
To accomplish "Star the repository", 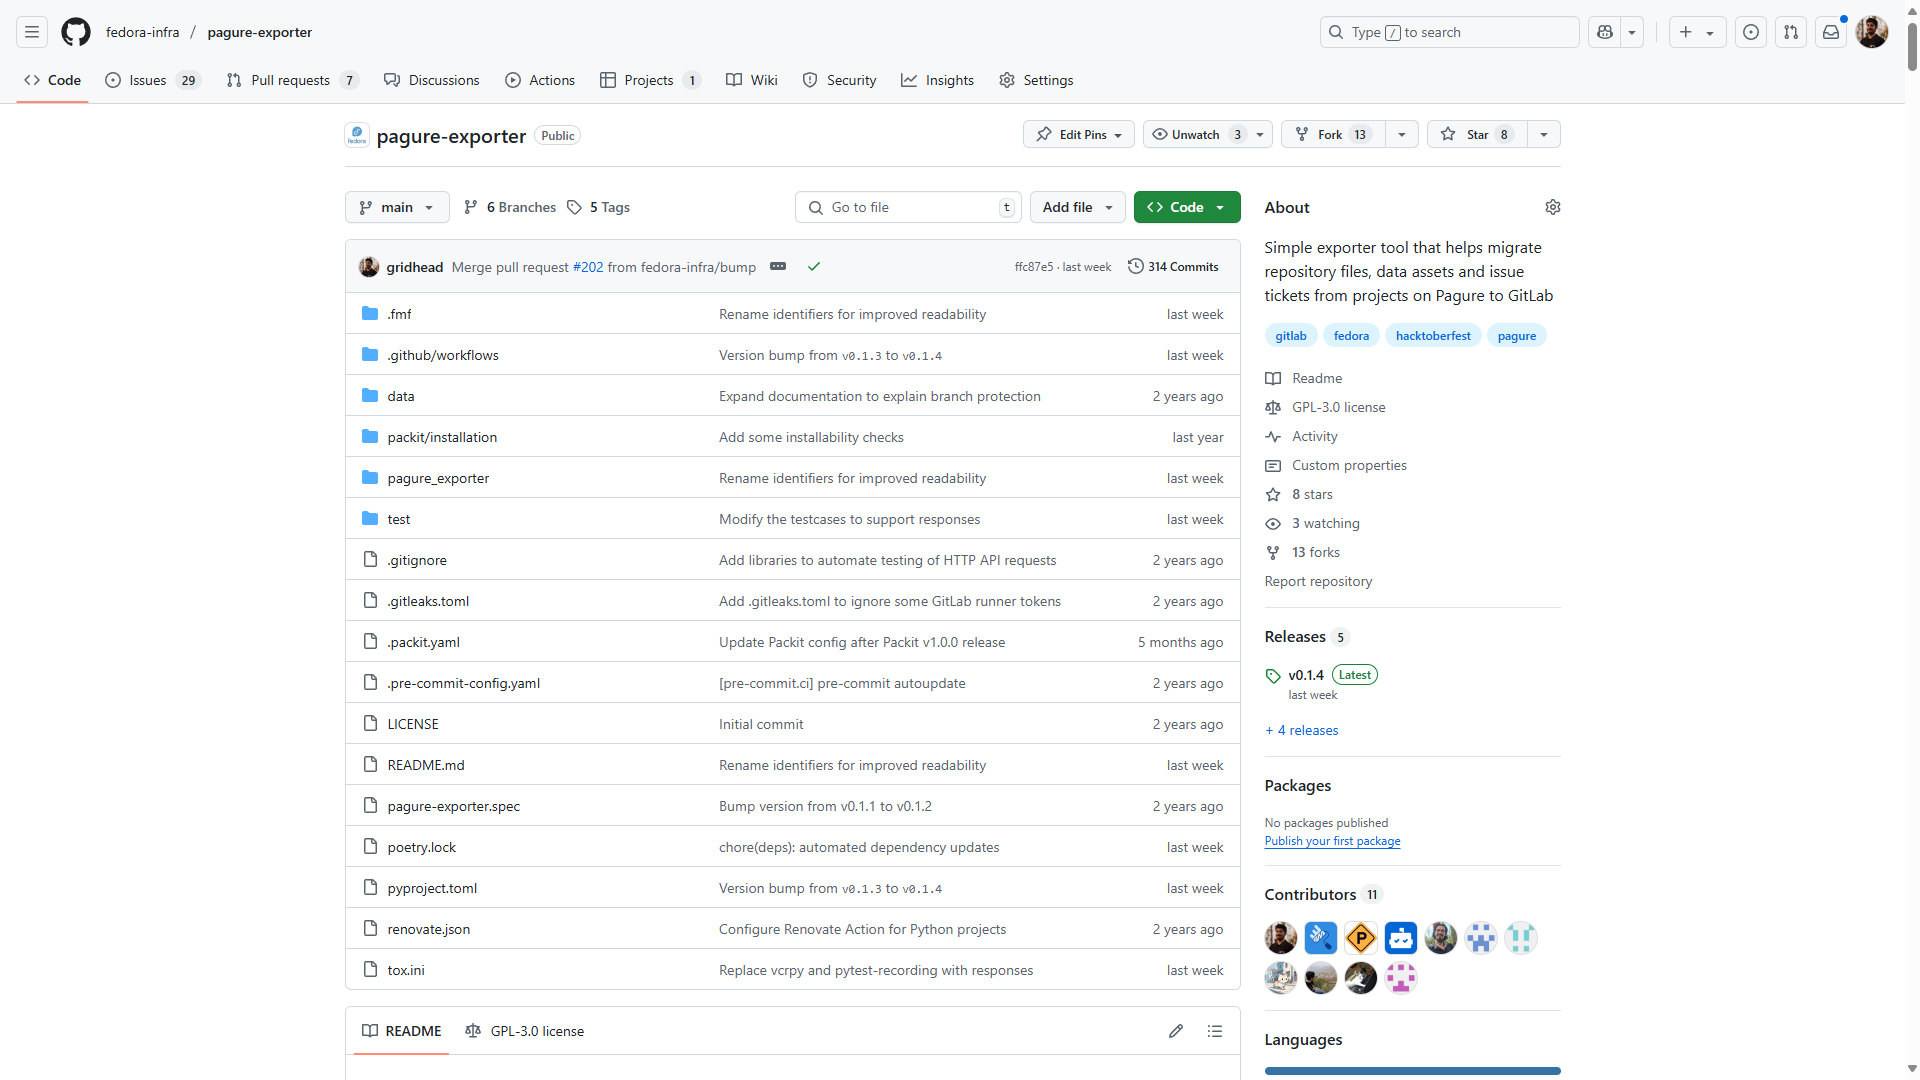I will (1477, 134).
